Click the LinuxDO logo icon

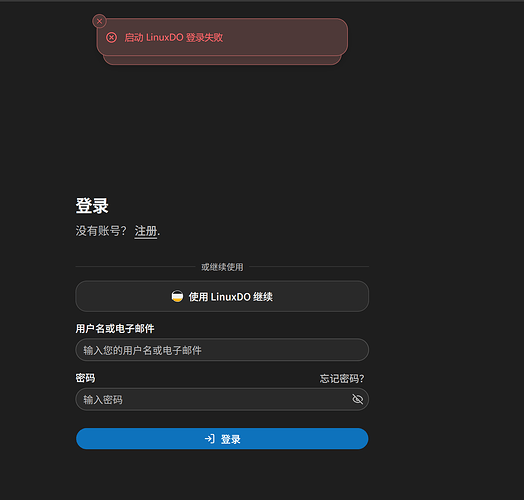tap(177, 296)
